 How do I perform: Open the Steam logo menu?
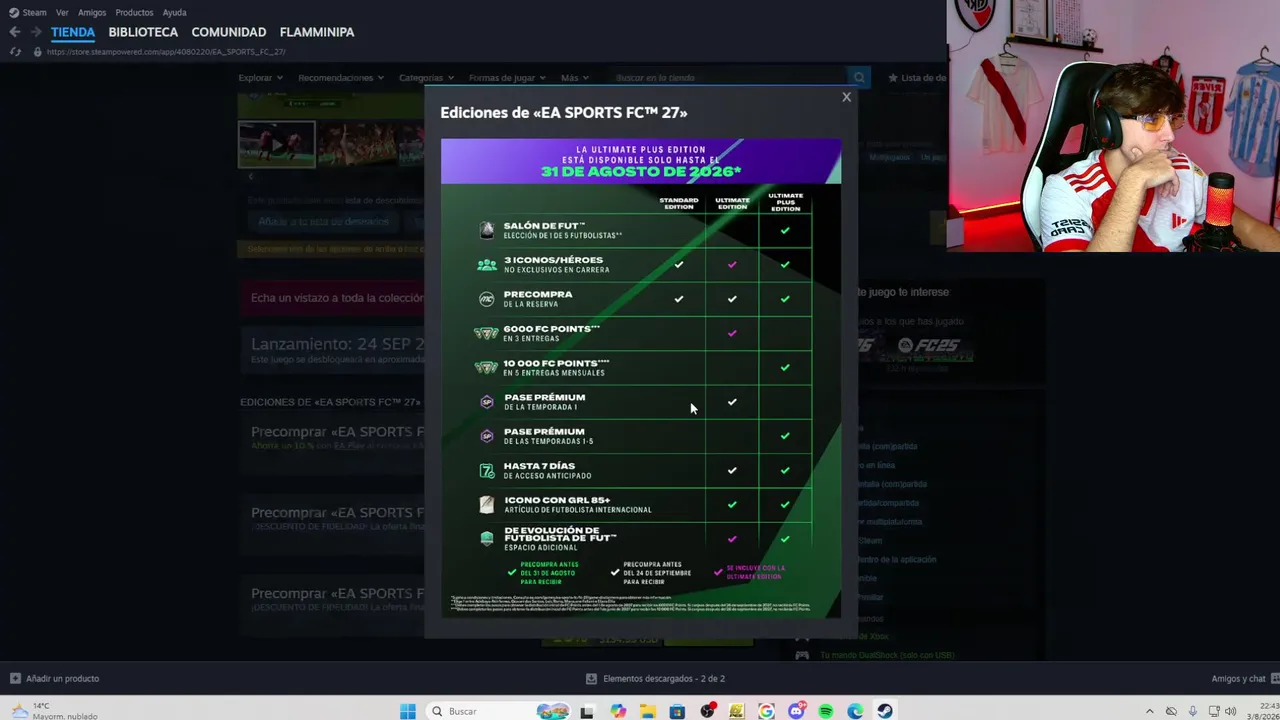(x=28, y=13)
